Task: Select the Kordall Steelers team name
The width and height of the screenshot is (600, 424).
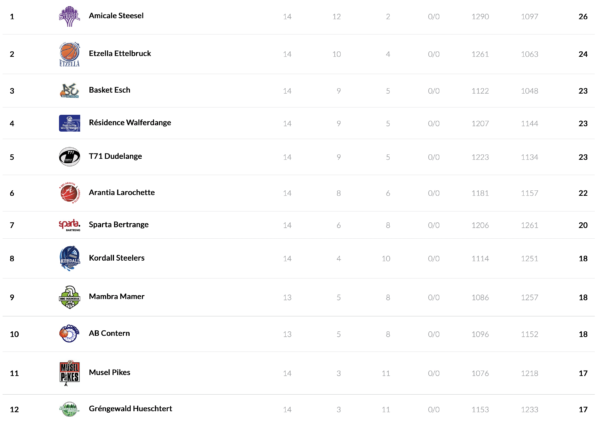Action: 117,258
